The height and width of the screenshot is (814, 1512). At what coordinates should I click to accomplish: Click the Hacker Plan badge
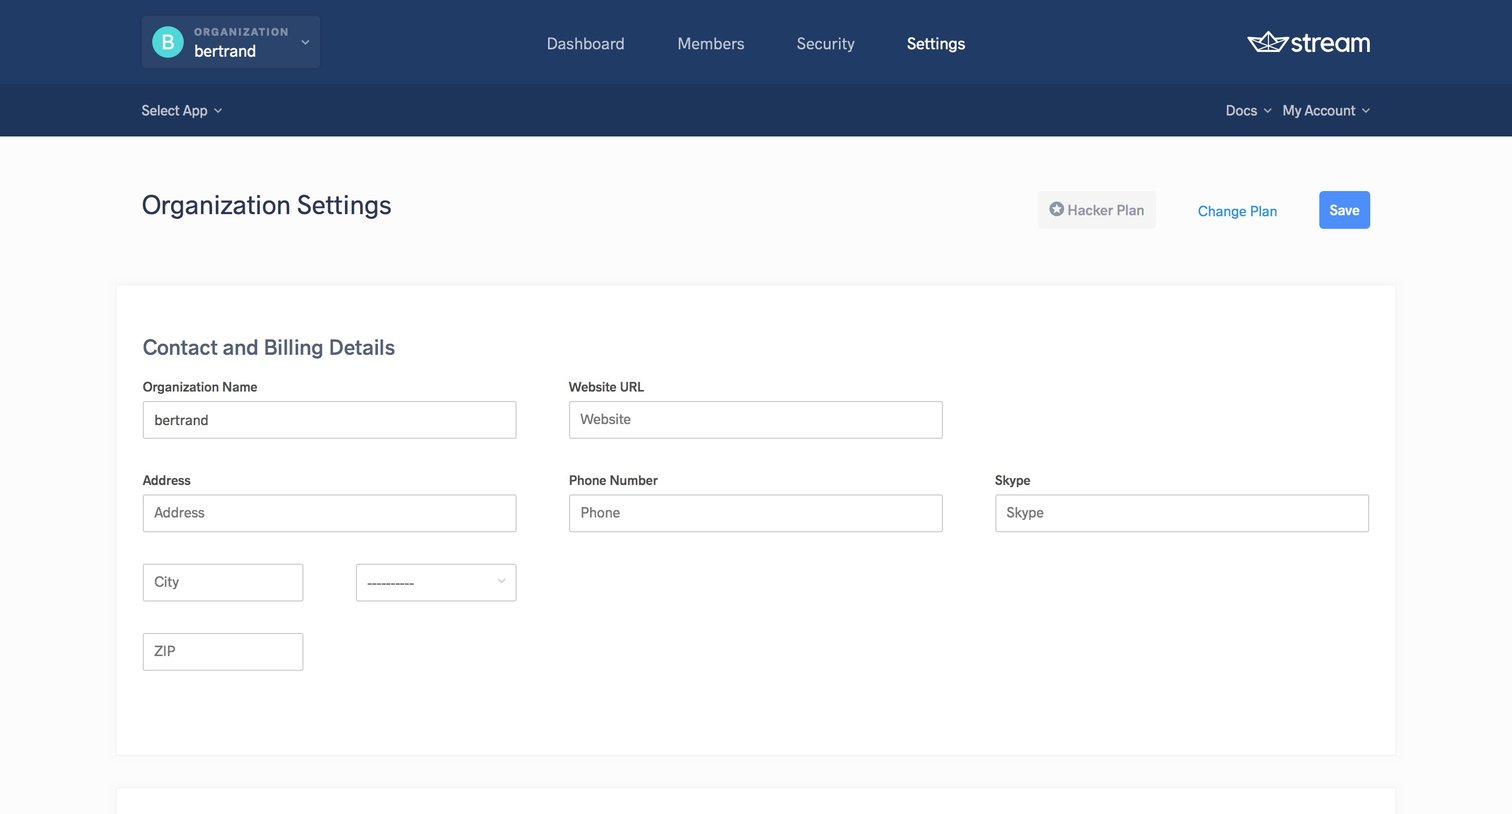point(1097,210)
